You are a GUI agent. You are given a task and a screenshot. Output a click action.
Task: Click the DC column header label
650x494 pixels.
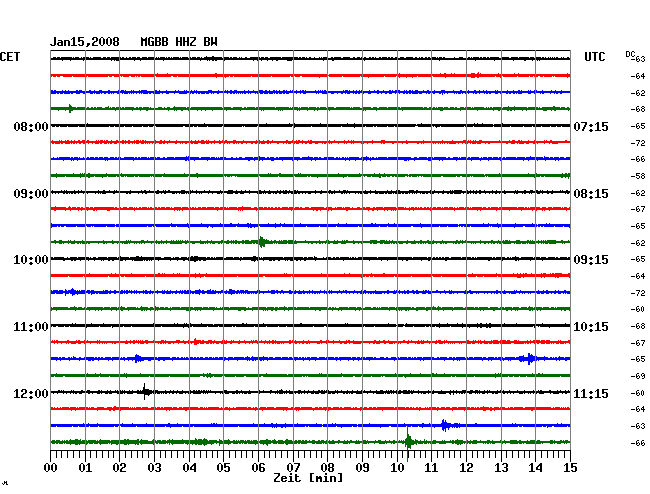tap(630, 54)
